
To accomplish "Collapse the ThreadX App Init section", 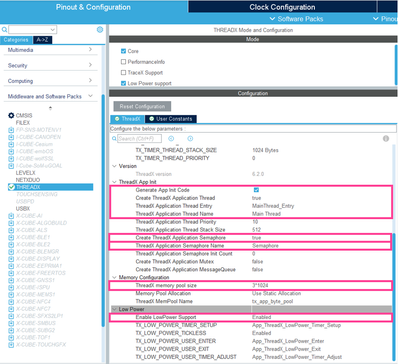I will pyautogui.click(x=114, y=182).
